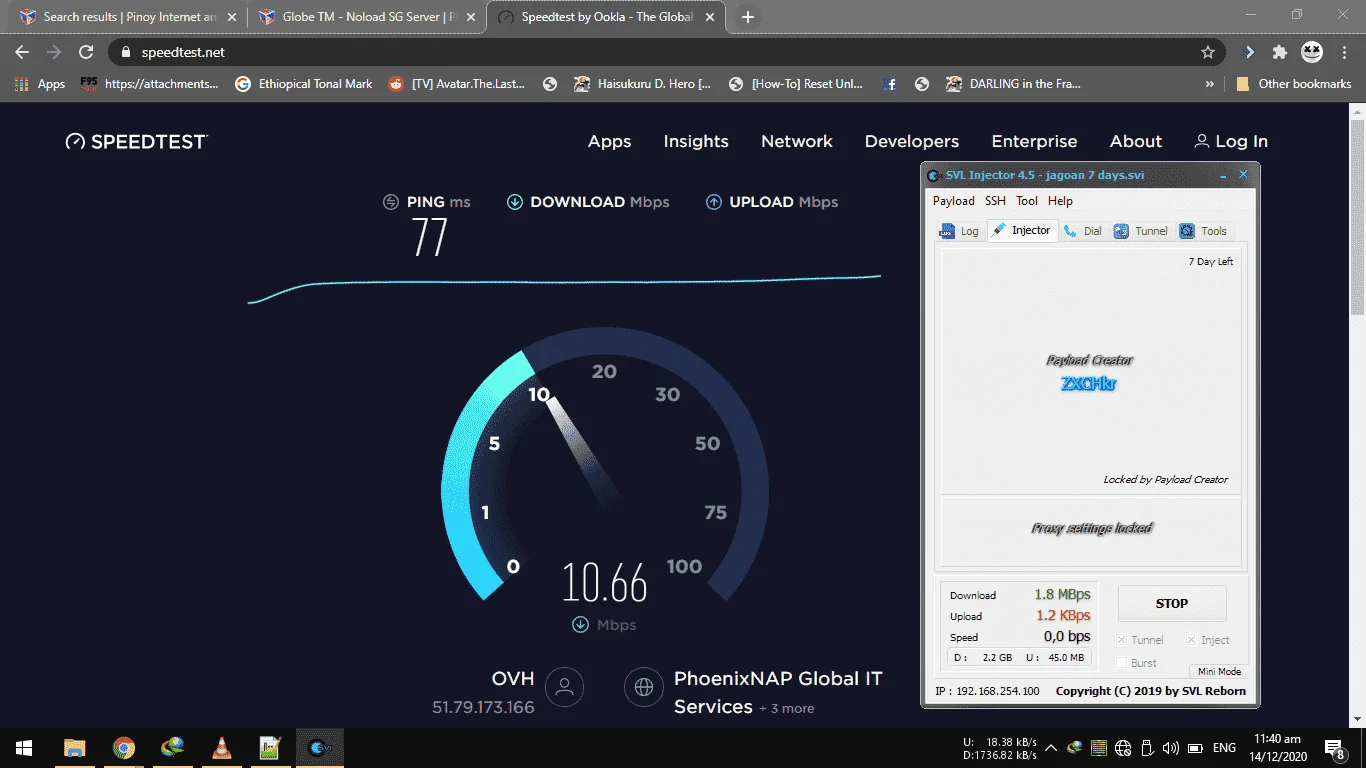Open the Tool menu in SVL Injector
Screen dimensions: 1366x768
click(1027, 201)
